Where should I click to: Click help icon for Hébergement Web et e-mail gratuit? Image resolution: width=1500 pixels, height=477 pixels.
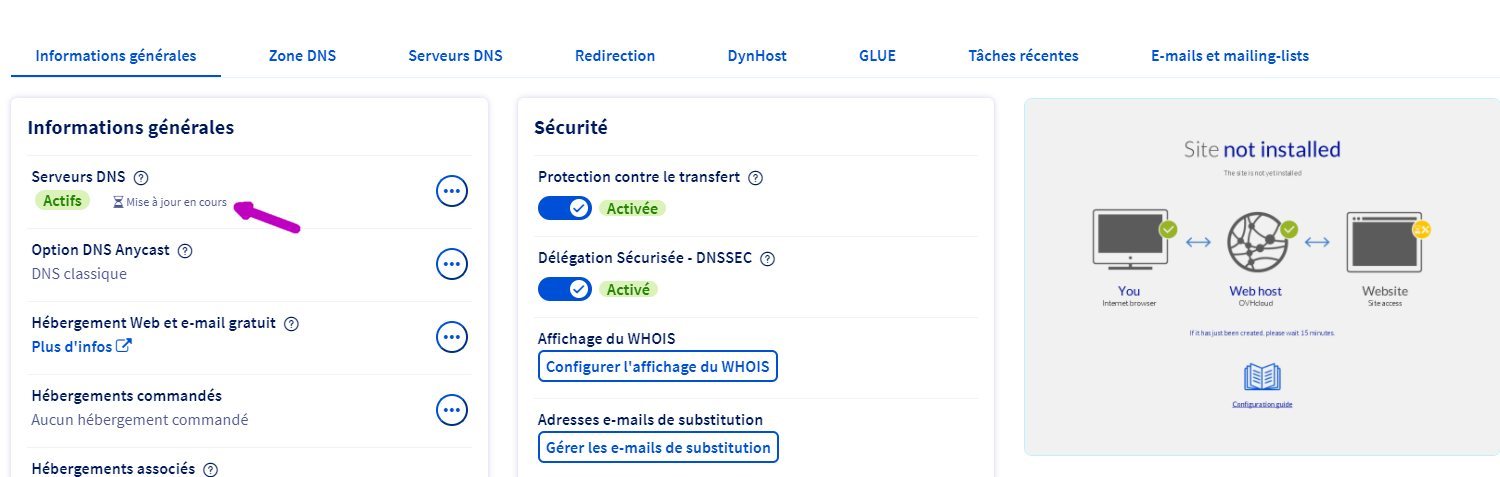tap(292, 324)
